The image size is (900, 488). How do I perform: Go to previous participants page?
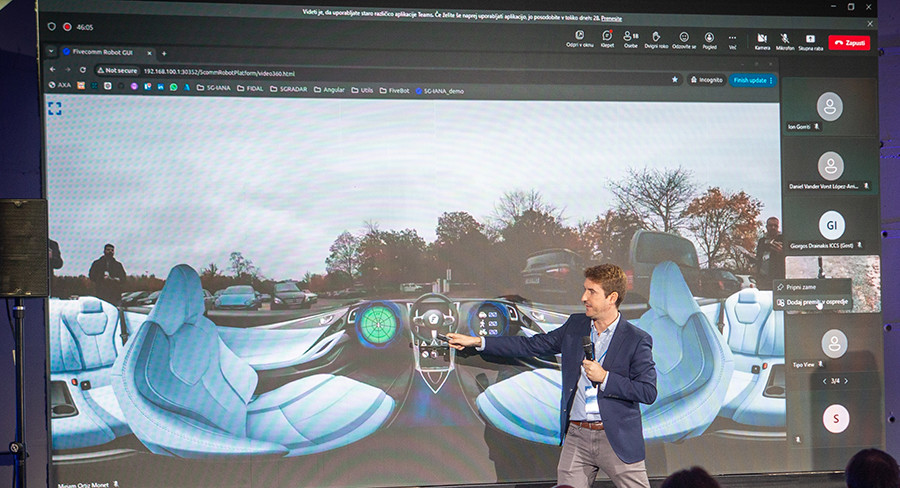tap(825, 381)
